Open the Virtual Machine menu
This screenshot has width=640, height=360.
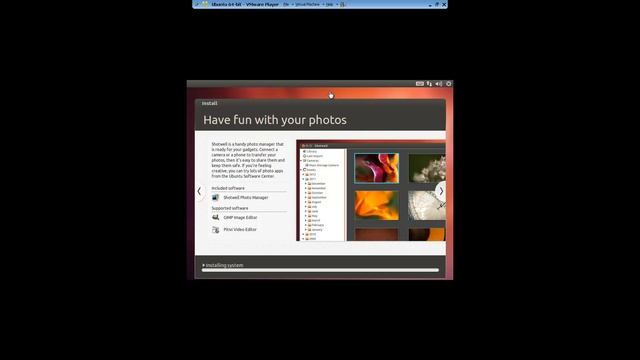click(x=307, y=4)
